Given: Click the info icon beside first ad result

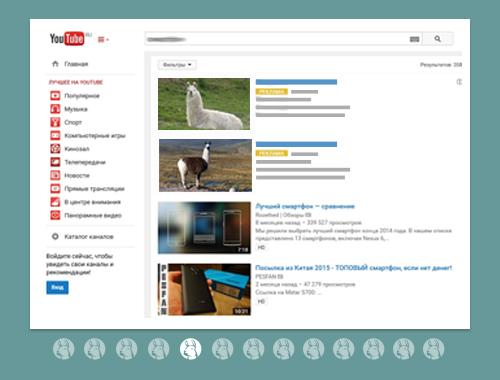Looking at the screenshot, I should pos(459,82).
